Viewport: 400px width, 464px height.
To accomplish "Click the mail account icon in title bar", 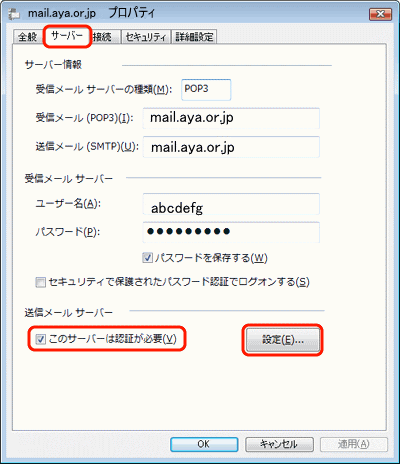I will (14, 14).
